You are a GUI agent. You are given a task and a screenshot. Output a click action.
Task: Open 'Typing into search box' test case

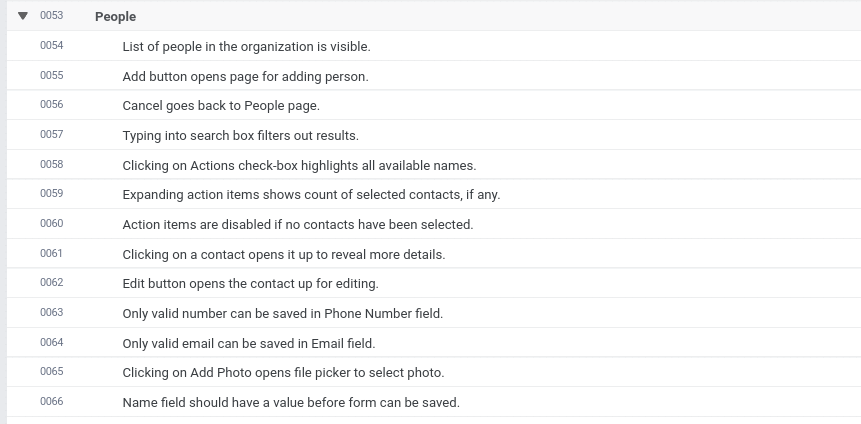(x=240, y=135)
